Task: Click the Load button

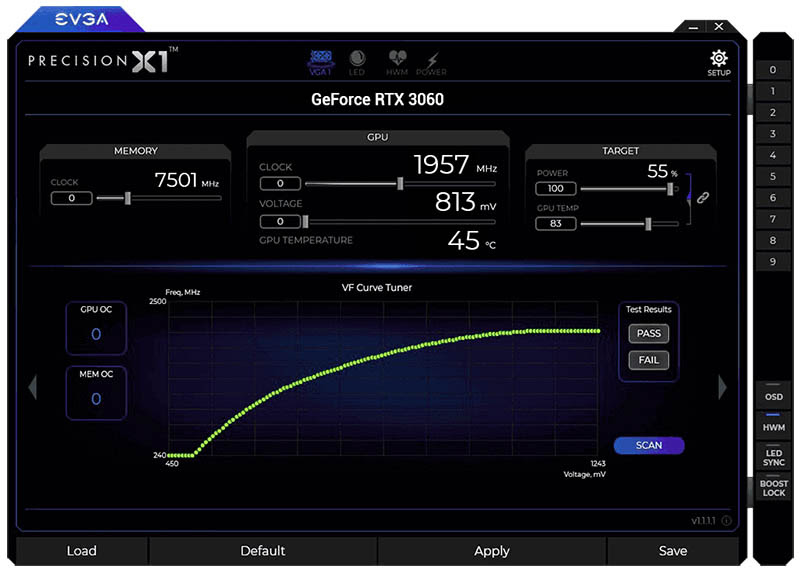Action: (x=82, y=551)
